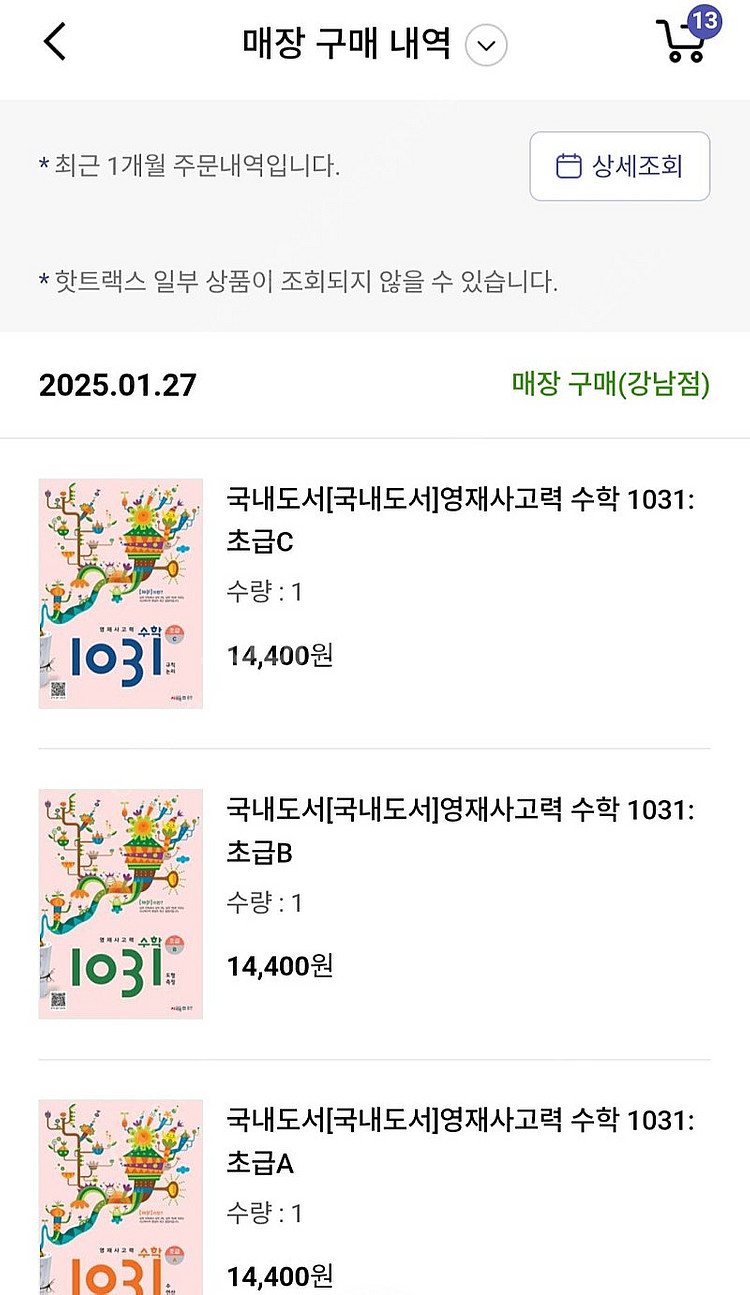Screen dimensions: 750x1295
Task: Select the 영재사고력 수학 1031: 초급C title
Action: [460, 520]
